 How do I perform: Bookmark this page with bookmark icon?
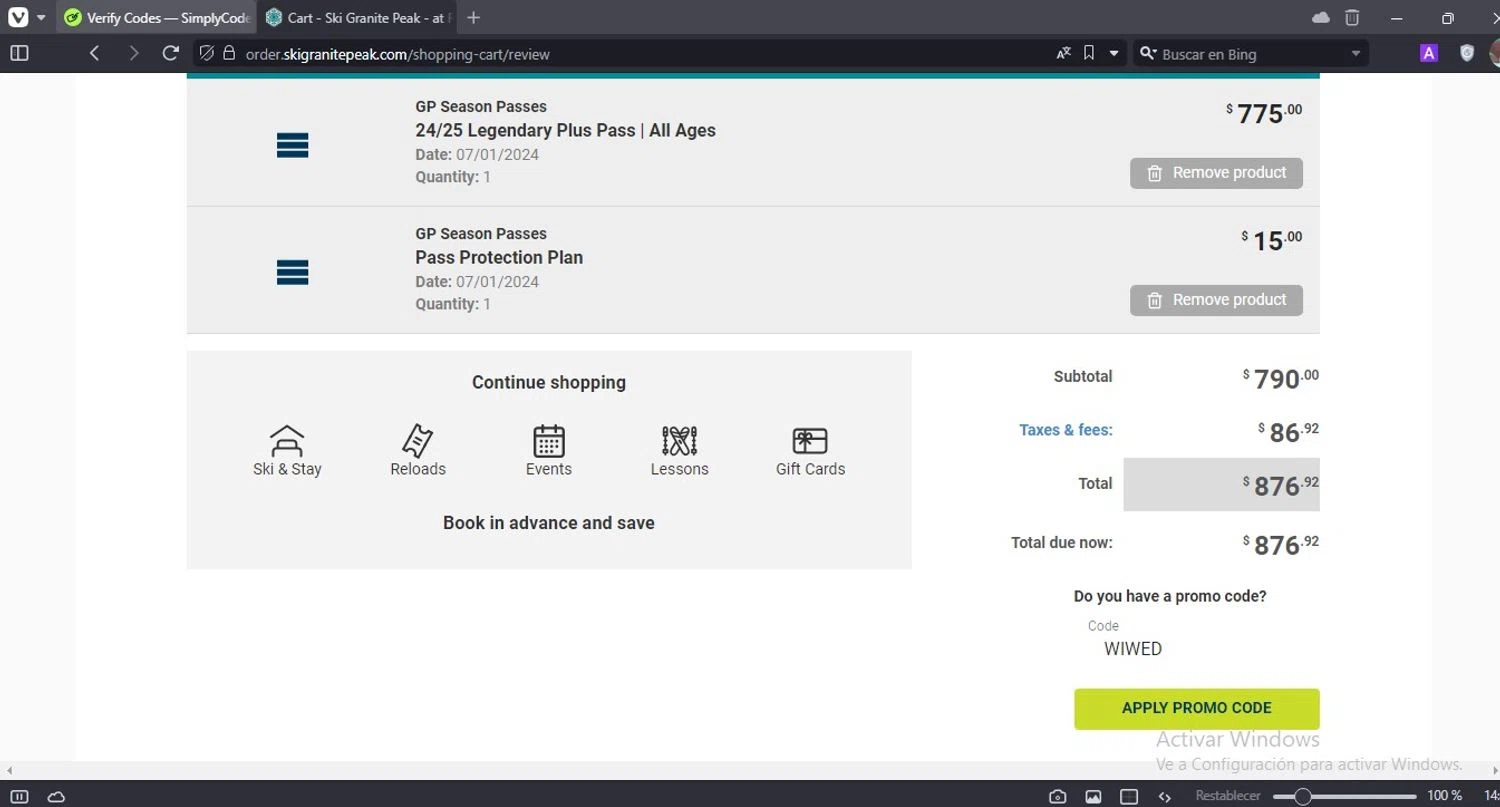point(1089,53)
